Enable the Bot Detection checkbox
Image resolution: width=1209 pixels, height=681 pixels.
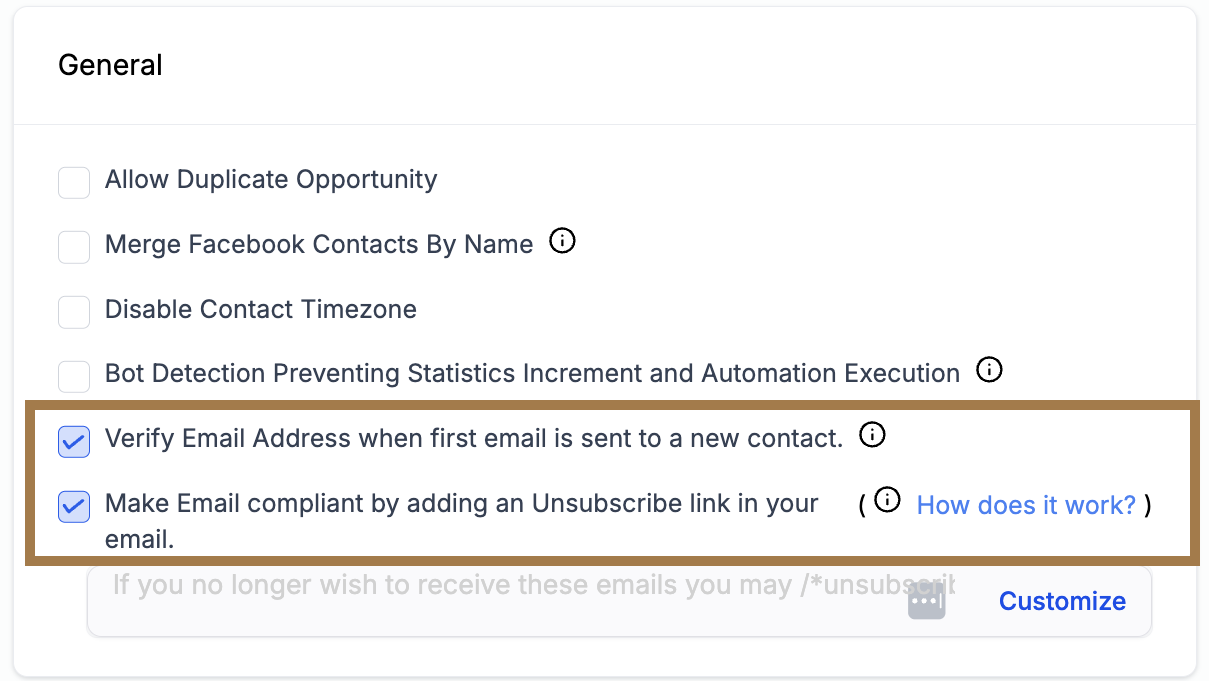pyautogui.click(x=74, y=377)
